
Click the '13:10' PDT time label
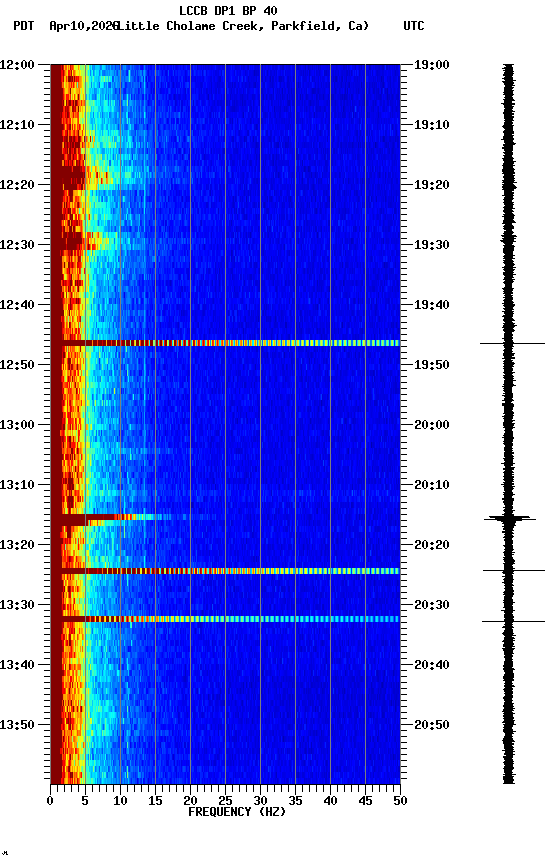click(x=17, y=485)
